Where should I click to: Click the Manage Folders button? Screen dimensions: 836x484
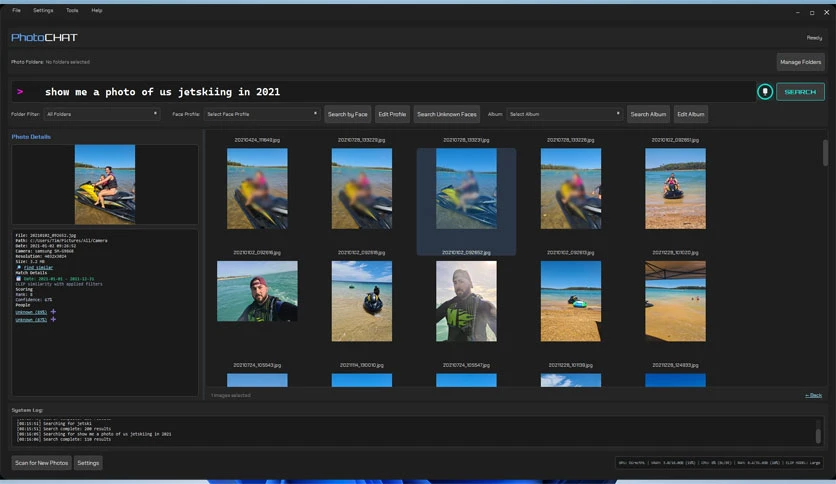click(x=800, y=62)
